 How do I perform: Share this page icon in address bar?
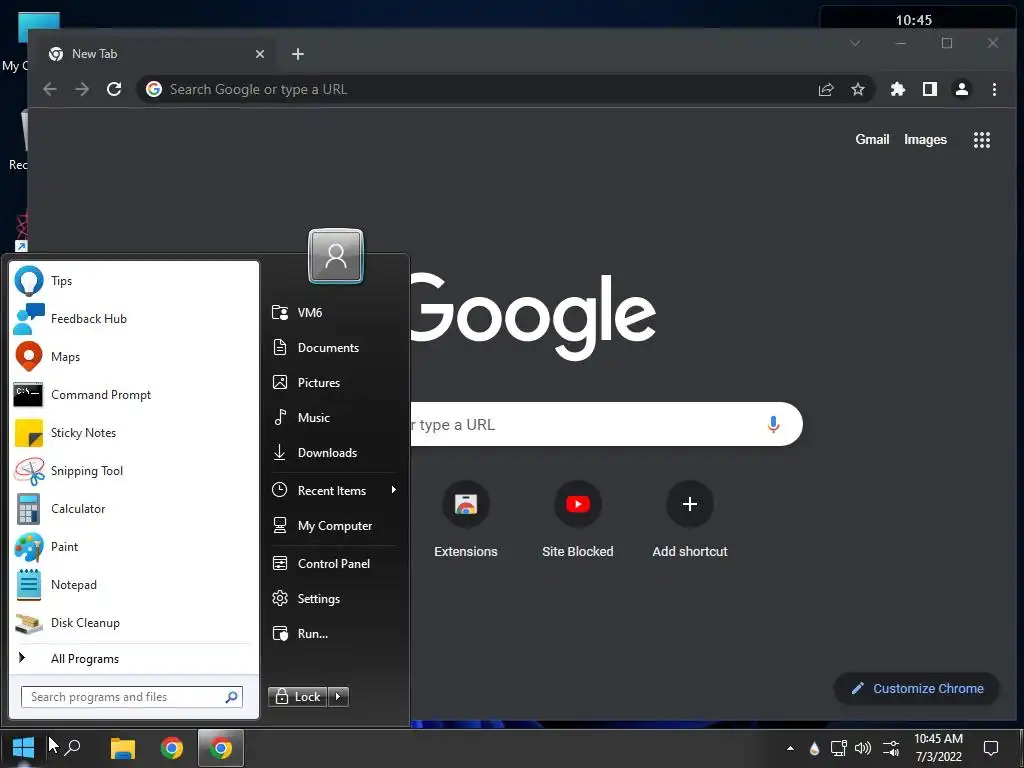point(826,89)
